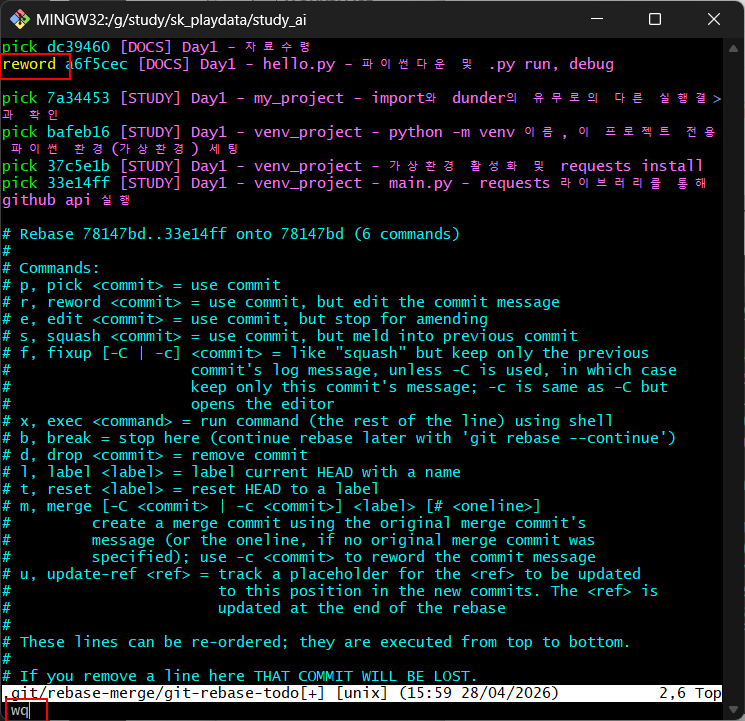This screenshot has width=745, height=721.
Task: Click the 'd, drop <commit>' help line
Action: pyautogui.click(x=155, y=455)
